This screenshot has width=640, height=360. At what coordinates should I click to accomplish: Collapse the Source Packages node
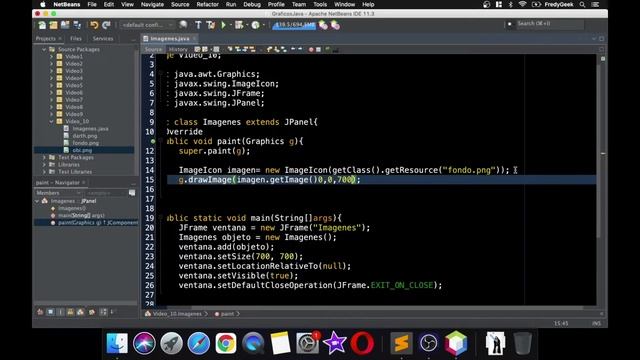click(44, 49)
